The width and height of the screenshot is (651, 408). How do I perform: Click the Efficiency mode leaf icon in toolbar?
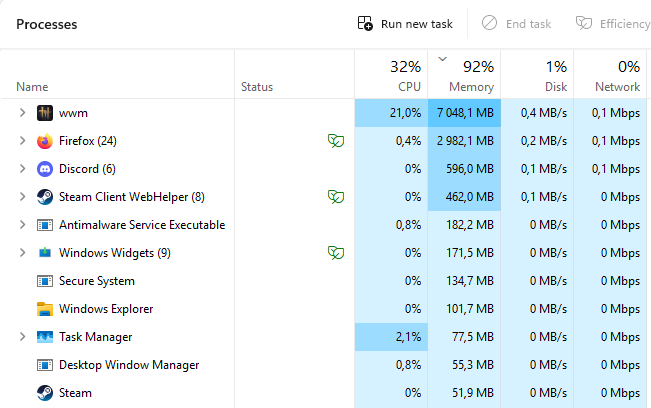coord(584,23)
